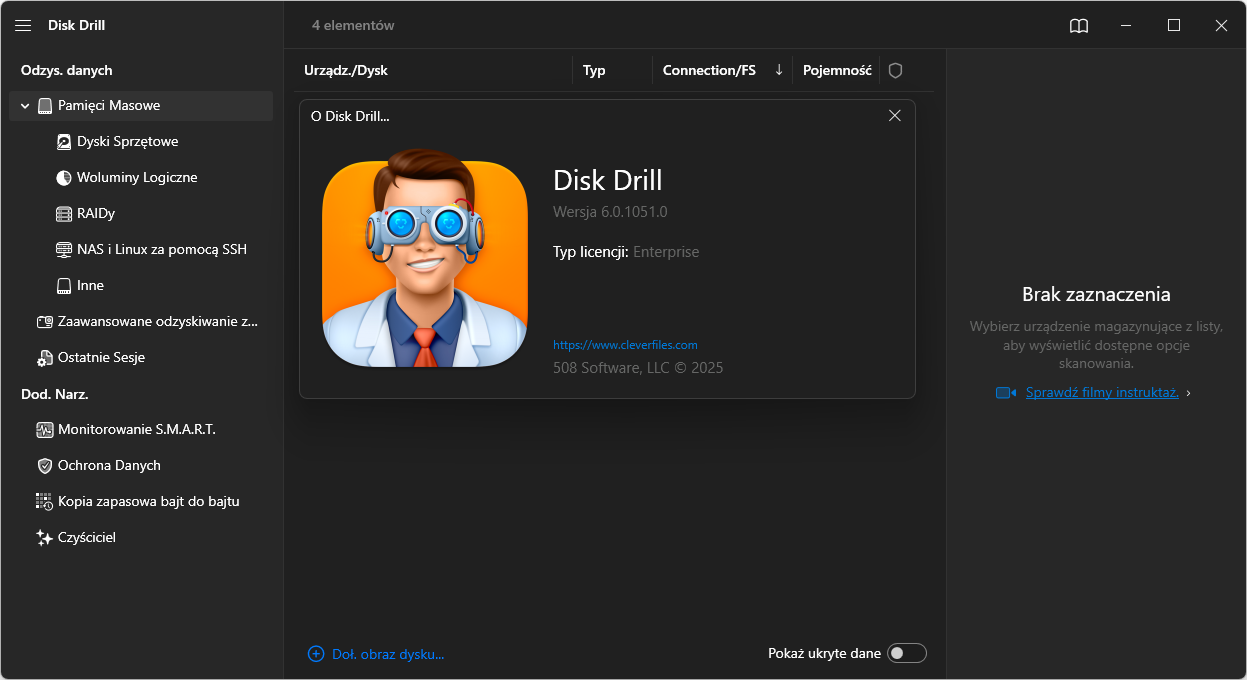Open Zaawansowane odzyskiwanie camera icon
Viewport: 1247px width, 680px height.
(44, 322)
